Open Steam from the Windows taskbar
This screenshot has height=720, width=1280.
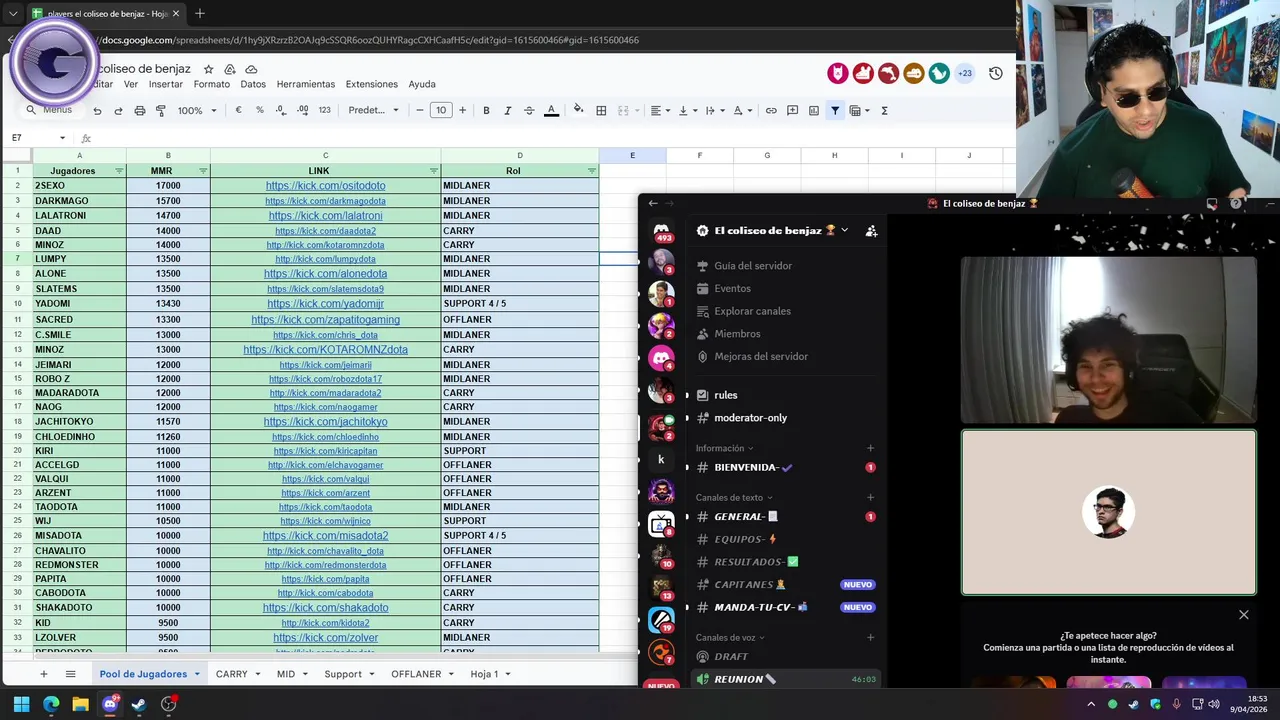tap(139, 705)
